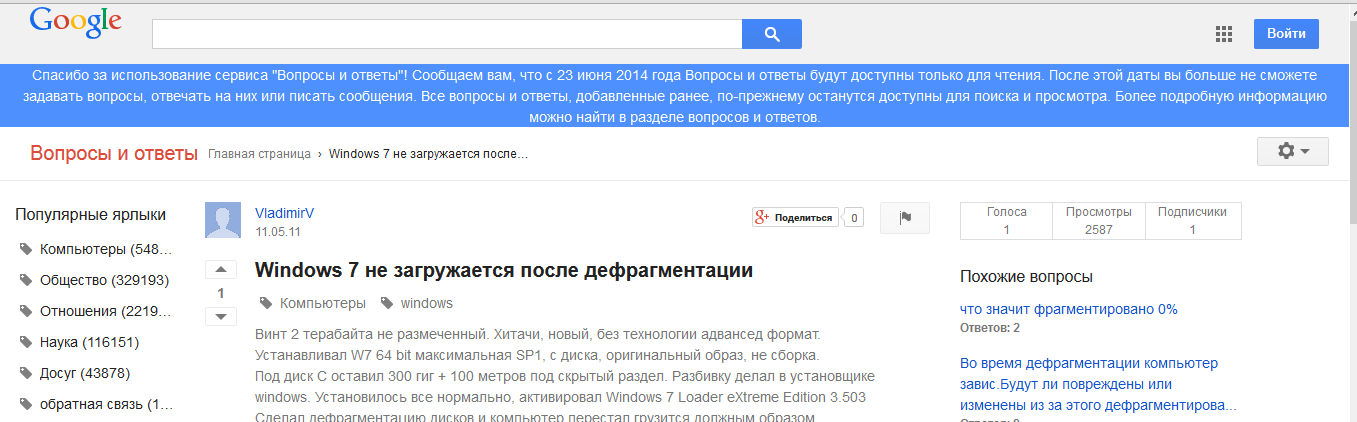Click the question title Windows 7 не загружается
The width and height of the screenshot is (1357, 422).
(x=504, y=270)
